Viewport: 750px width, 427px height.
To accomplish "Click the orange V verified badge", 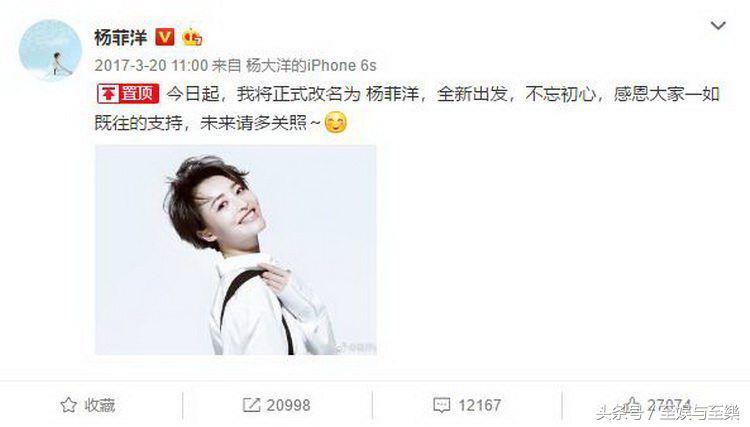I will point(165,37).
